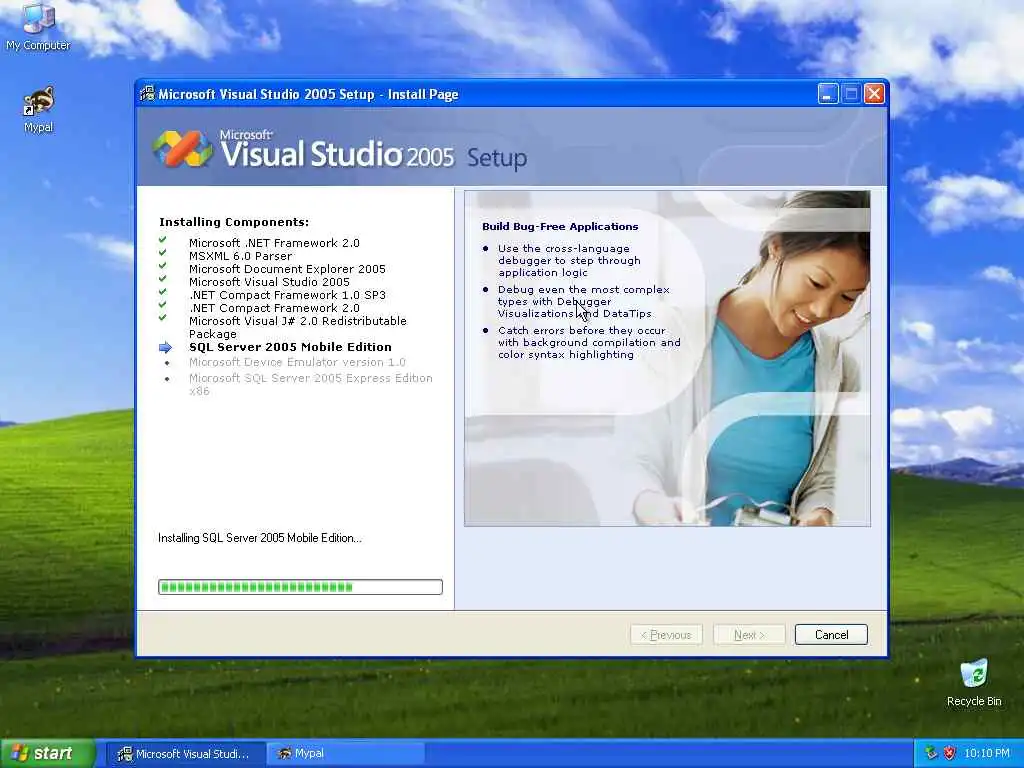Click the 'Debug even the most complex' bullet
1024x768 pixels.
[x=584, y=302]
